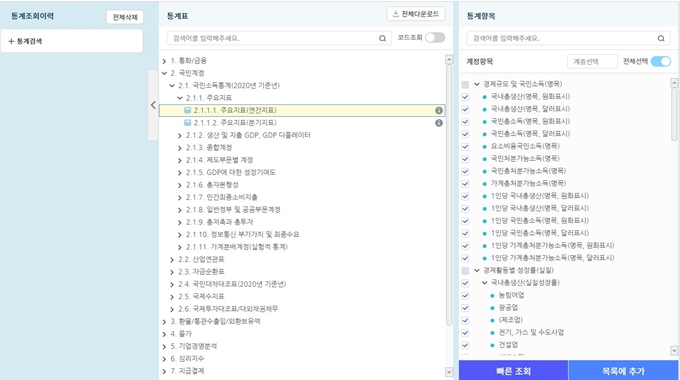The image size is (680, 380).
Task: Expand 2.2. 산업연관표 node
Action: (x=172, y=260)
